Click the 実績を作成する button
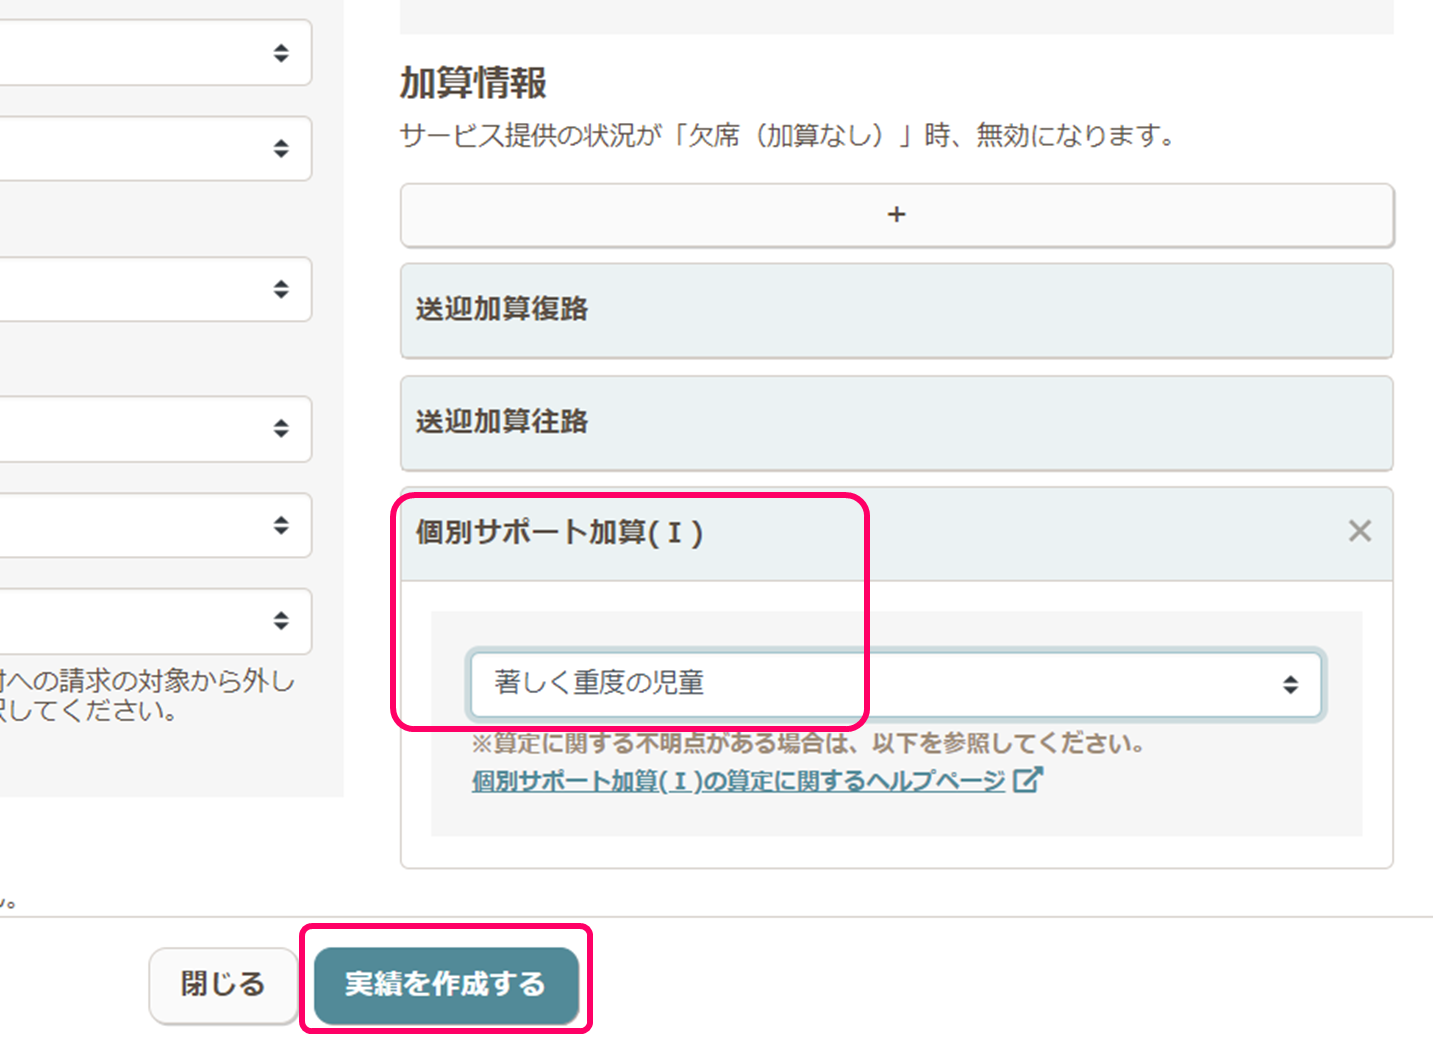This screenshot has height=1049, width=1433. pos(446,984)
